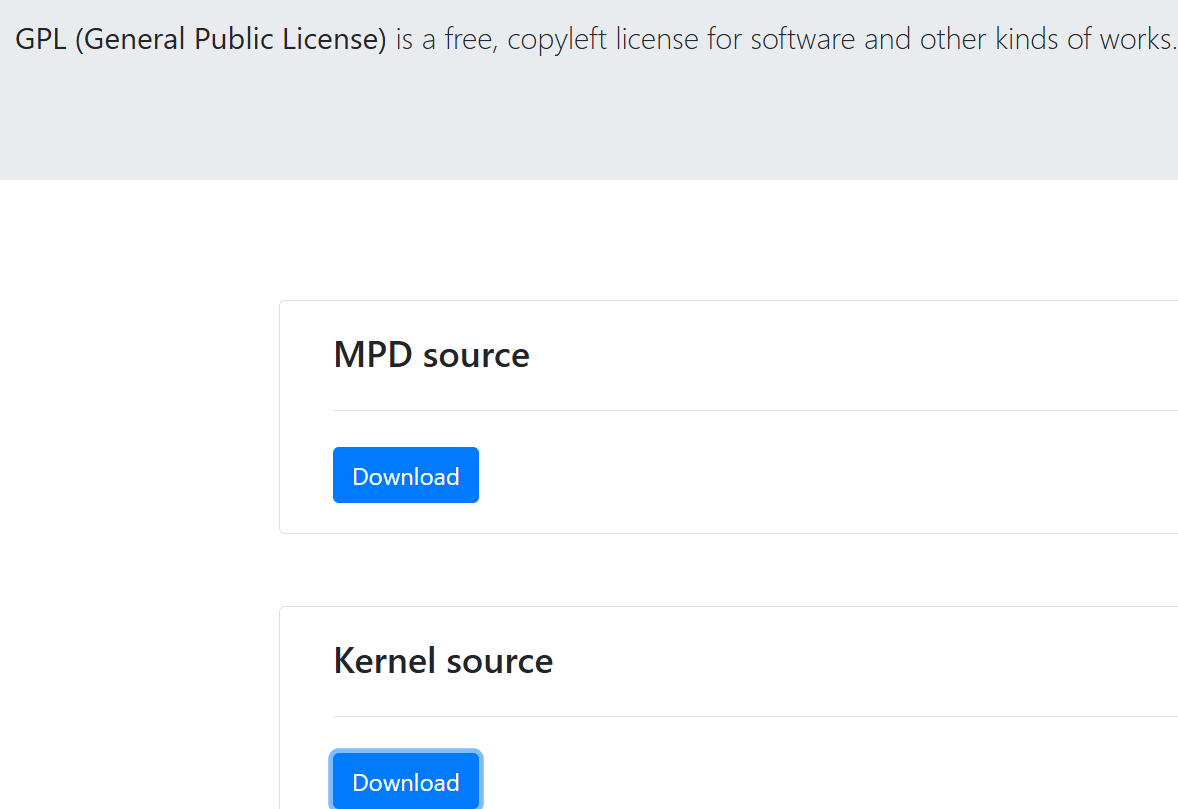Click the word 'Kernel' in the second heading
Viewport: 1178px width, 809px height.
[x=384, y=661]
